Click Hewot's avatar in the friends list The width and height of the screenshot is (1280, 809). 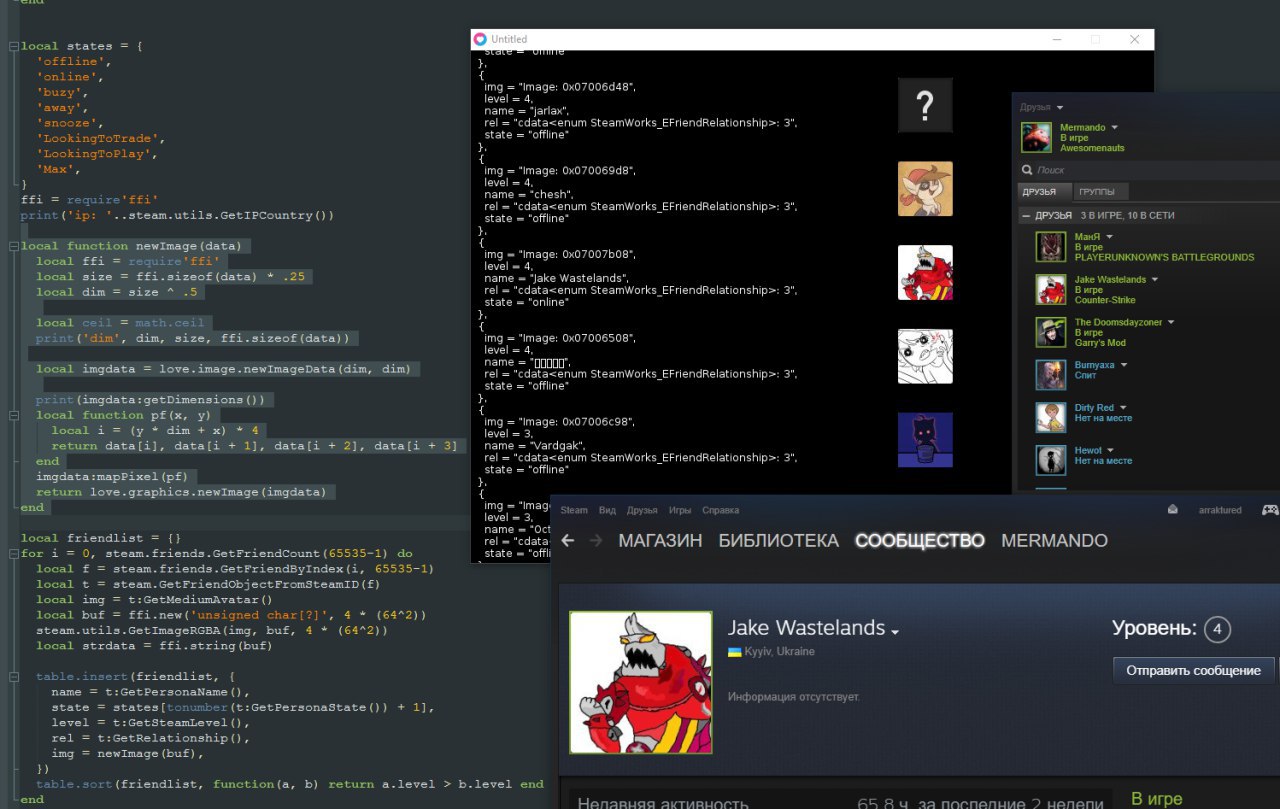point(1051,460)
